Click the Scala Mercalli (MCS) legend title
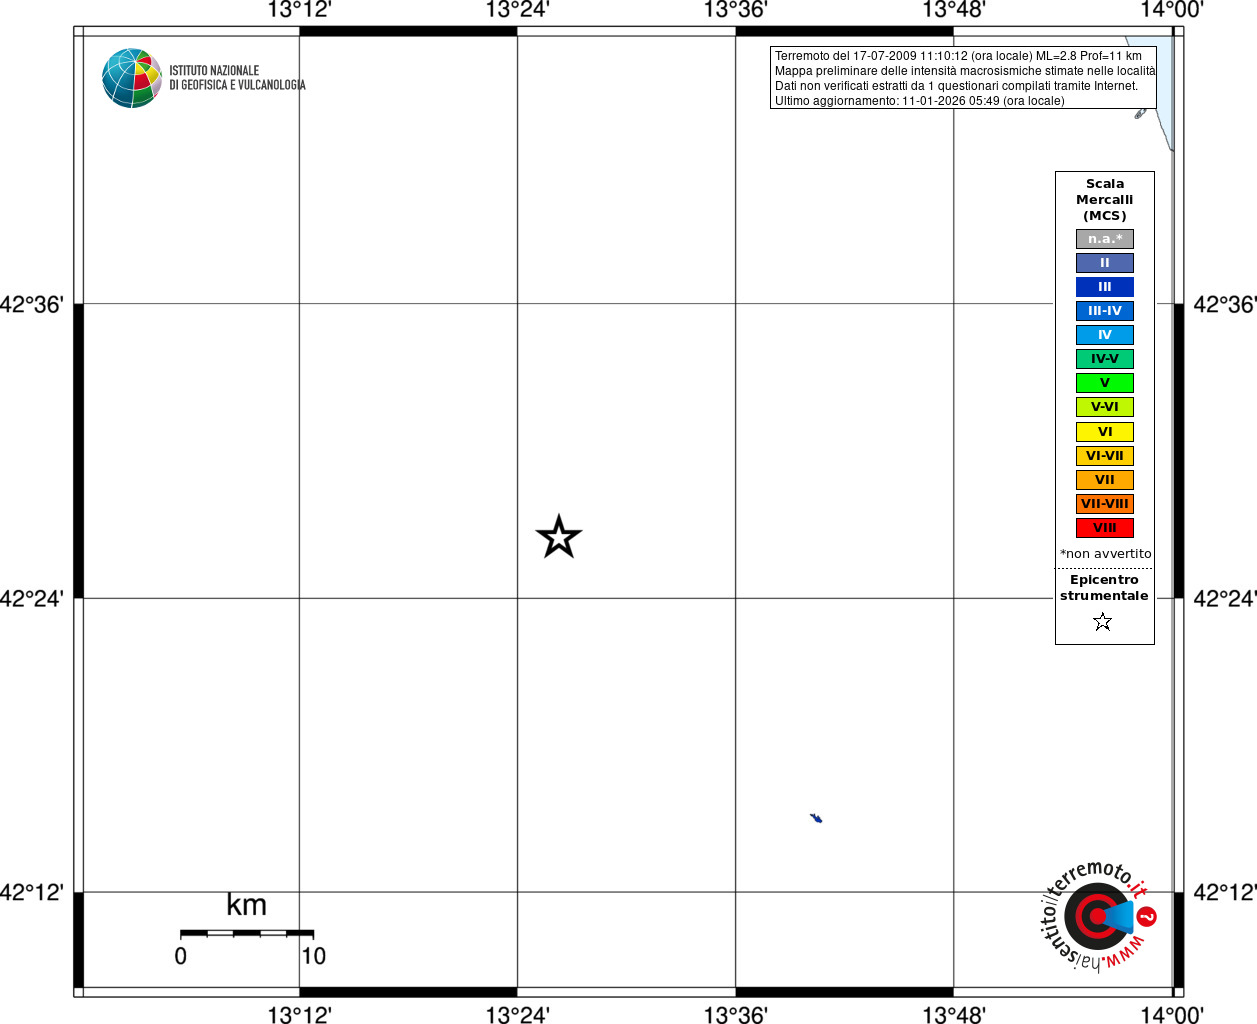 [1105, 200]
